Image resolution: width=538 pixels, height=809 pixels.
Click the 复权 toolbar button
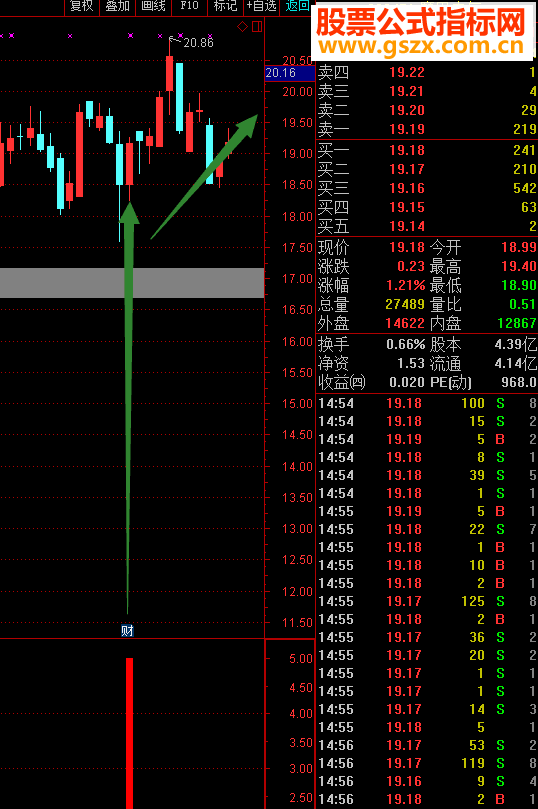point(81,6)
